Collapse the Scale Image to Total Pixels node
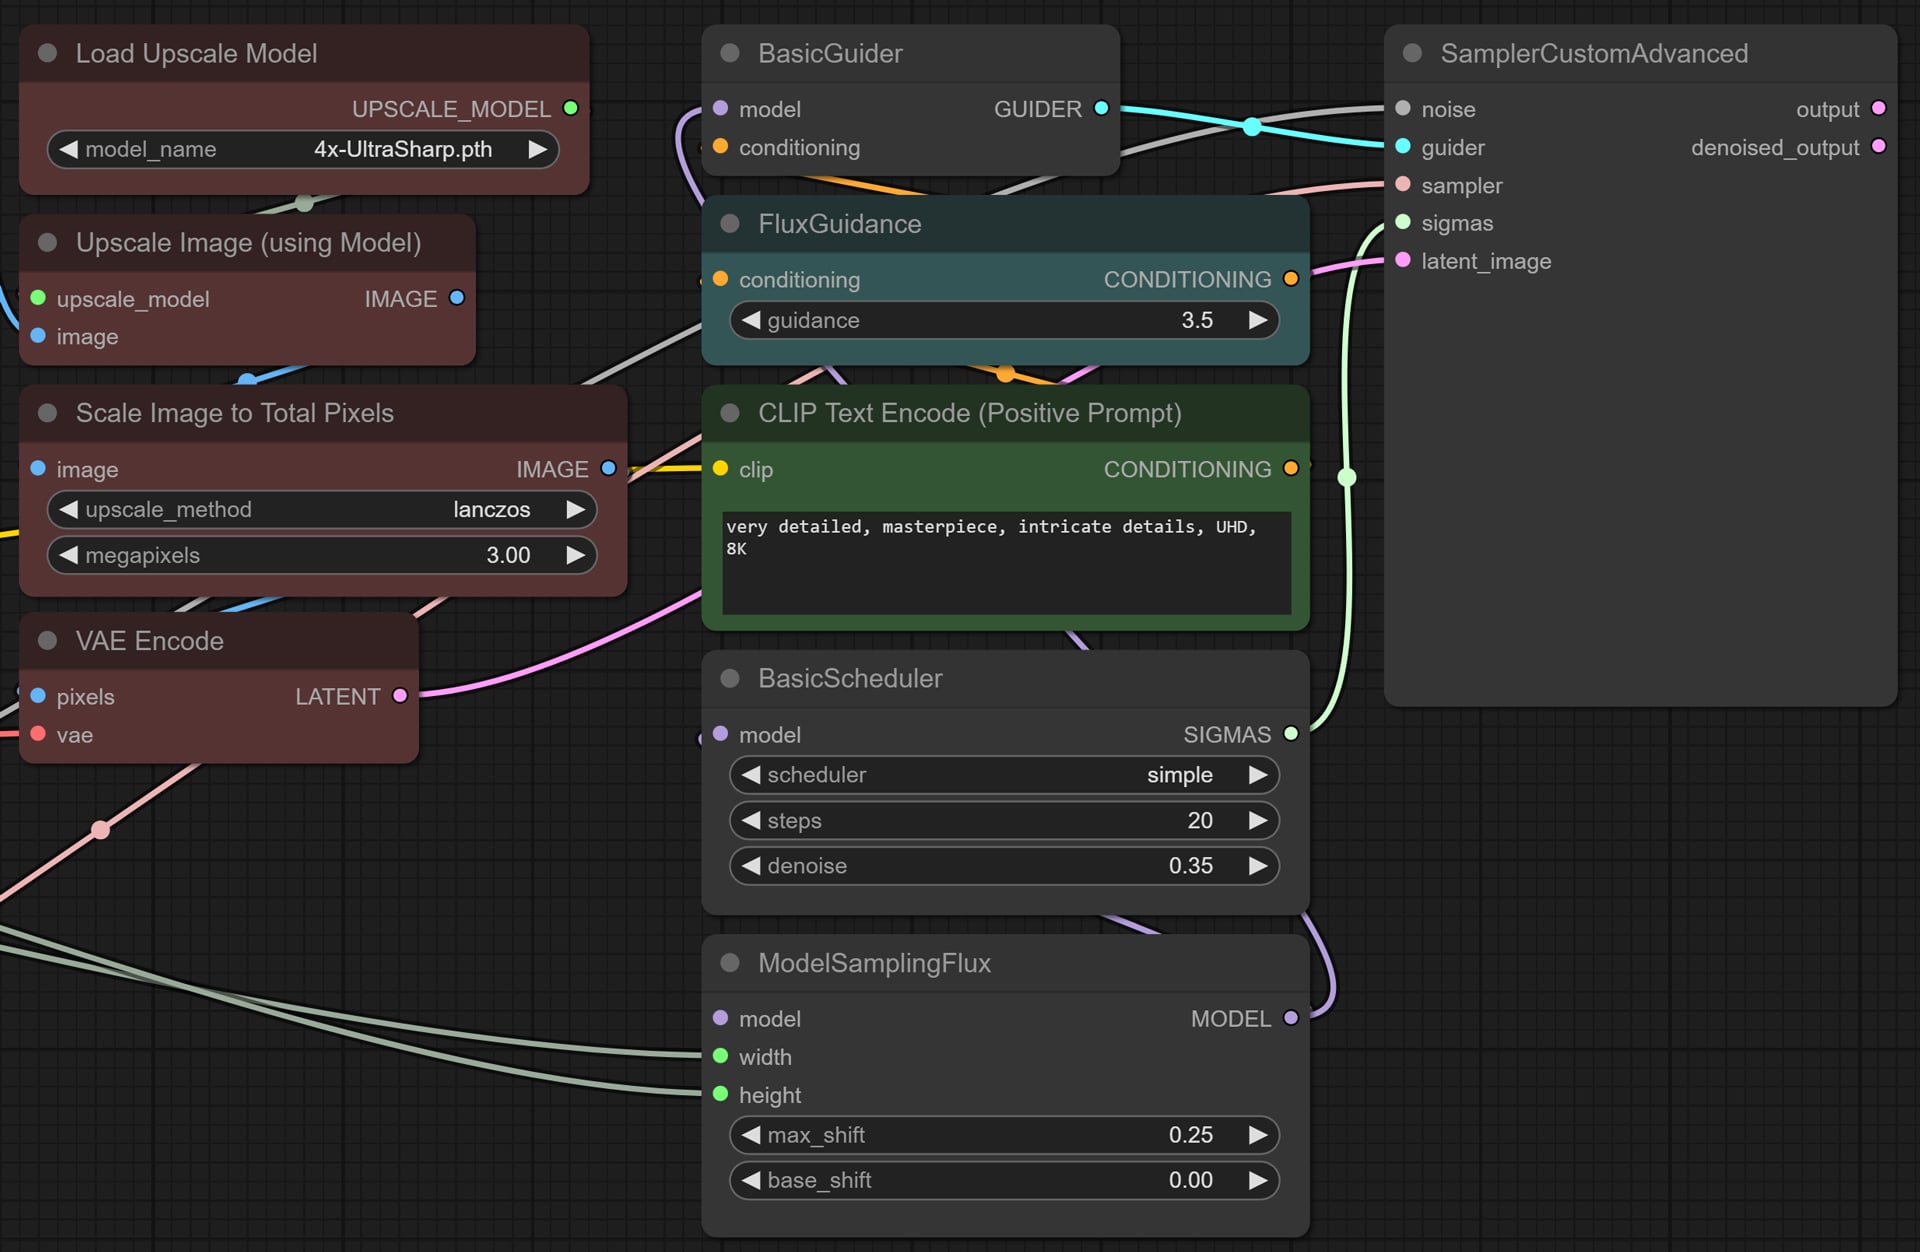1920x1252 pixels. click(47, 412)
